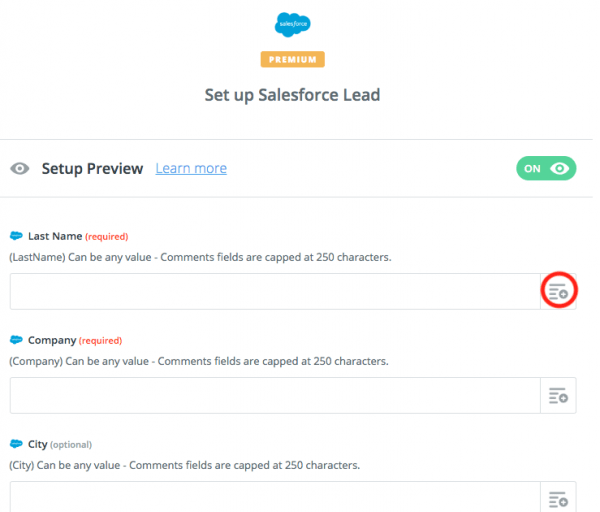Click the Salesforce cloud logo at top

(x=292, y=25)
